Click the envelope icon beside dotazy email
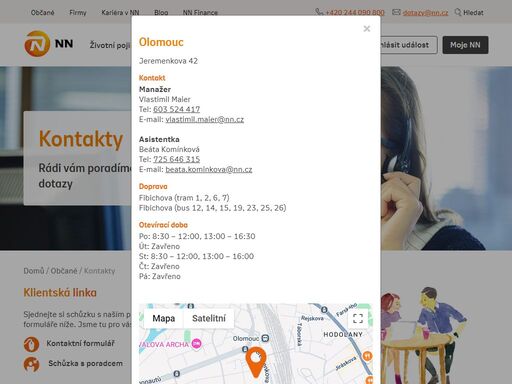The image size is (512, 384). (x=396, y=12)
